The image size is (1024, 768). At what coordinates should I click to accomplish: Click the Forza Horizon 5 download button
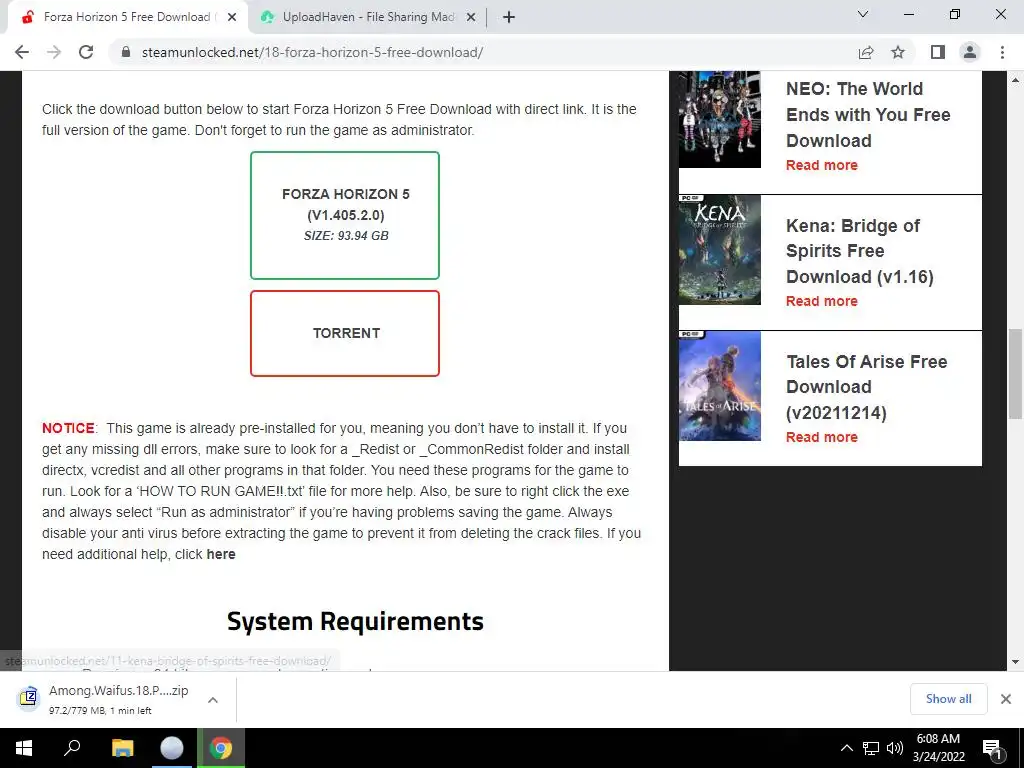pyautogui.click(x=345, y=215)
